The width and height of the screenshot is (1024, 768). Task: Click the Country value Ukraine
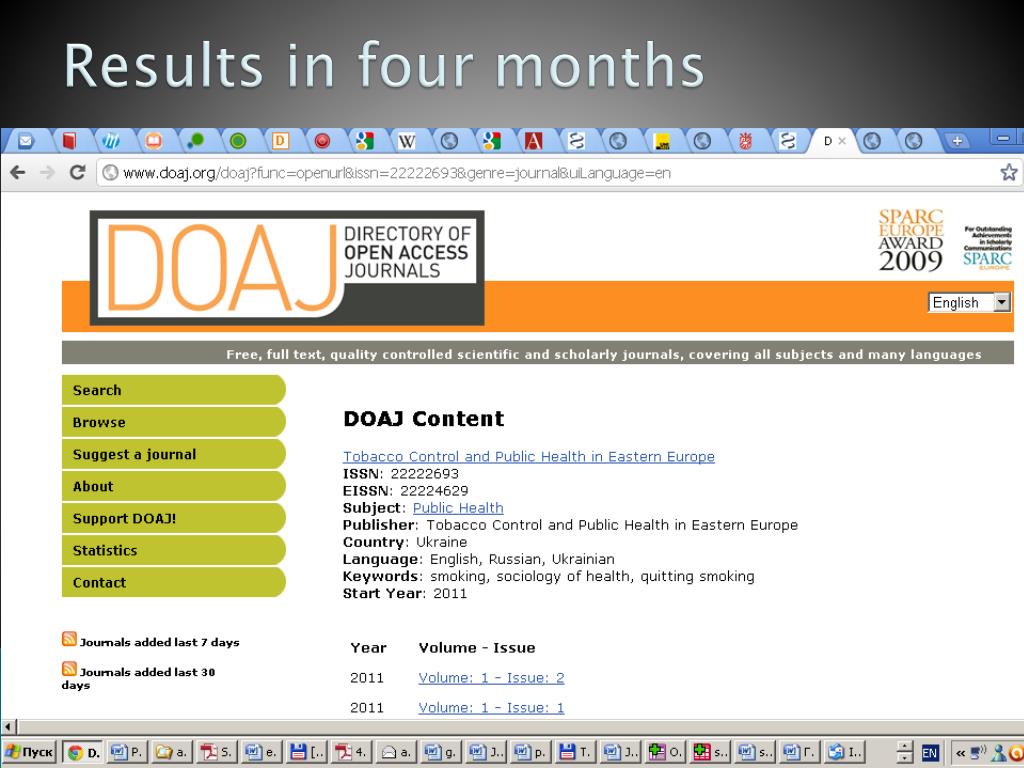pos(441,542)
